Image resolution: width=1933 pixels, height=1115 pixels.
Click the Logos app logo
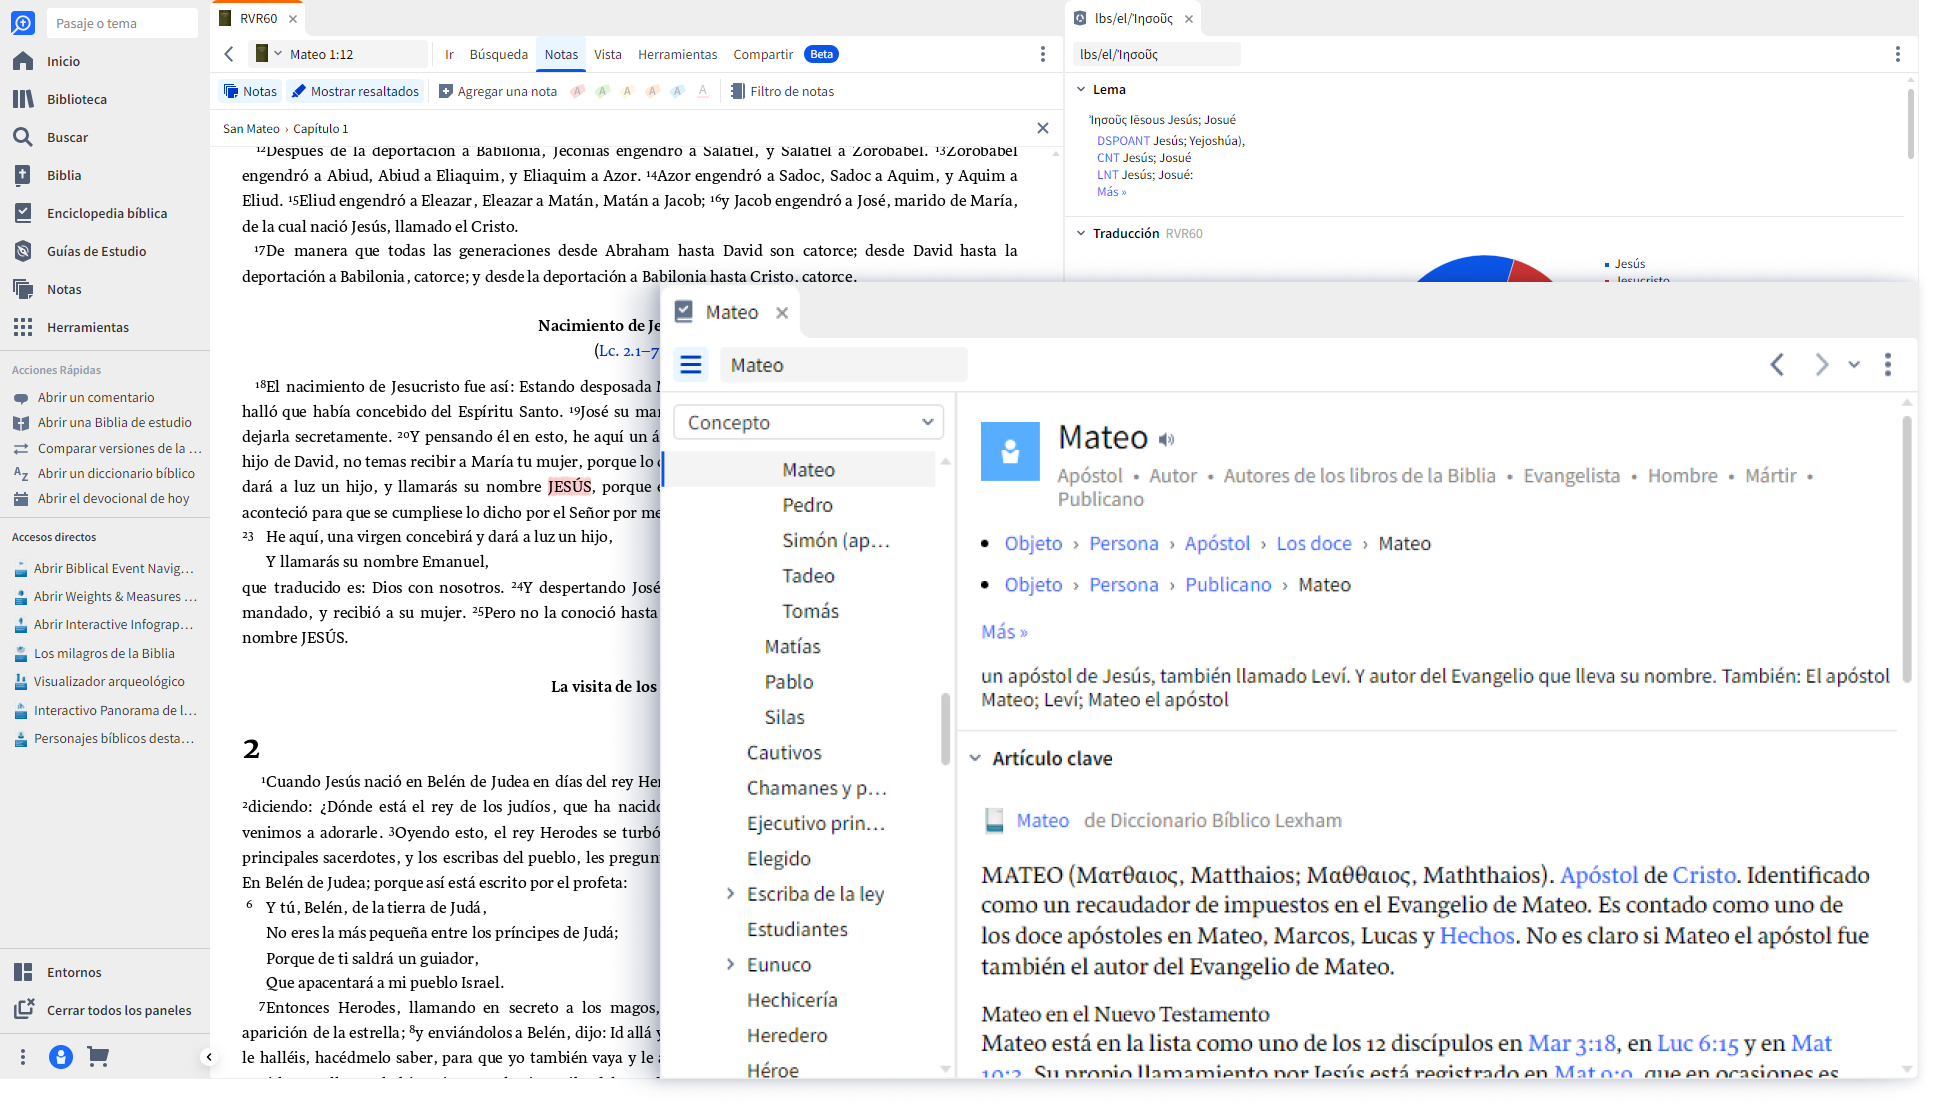pos(23,22)
